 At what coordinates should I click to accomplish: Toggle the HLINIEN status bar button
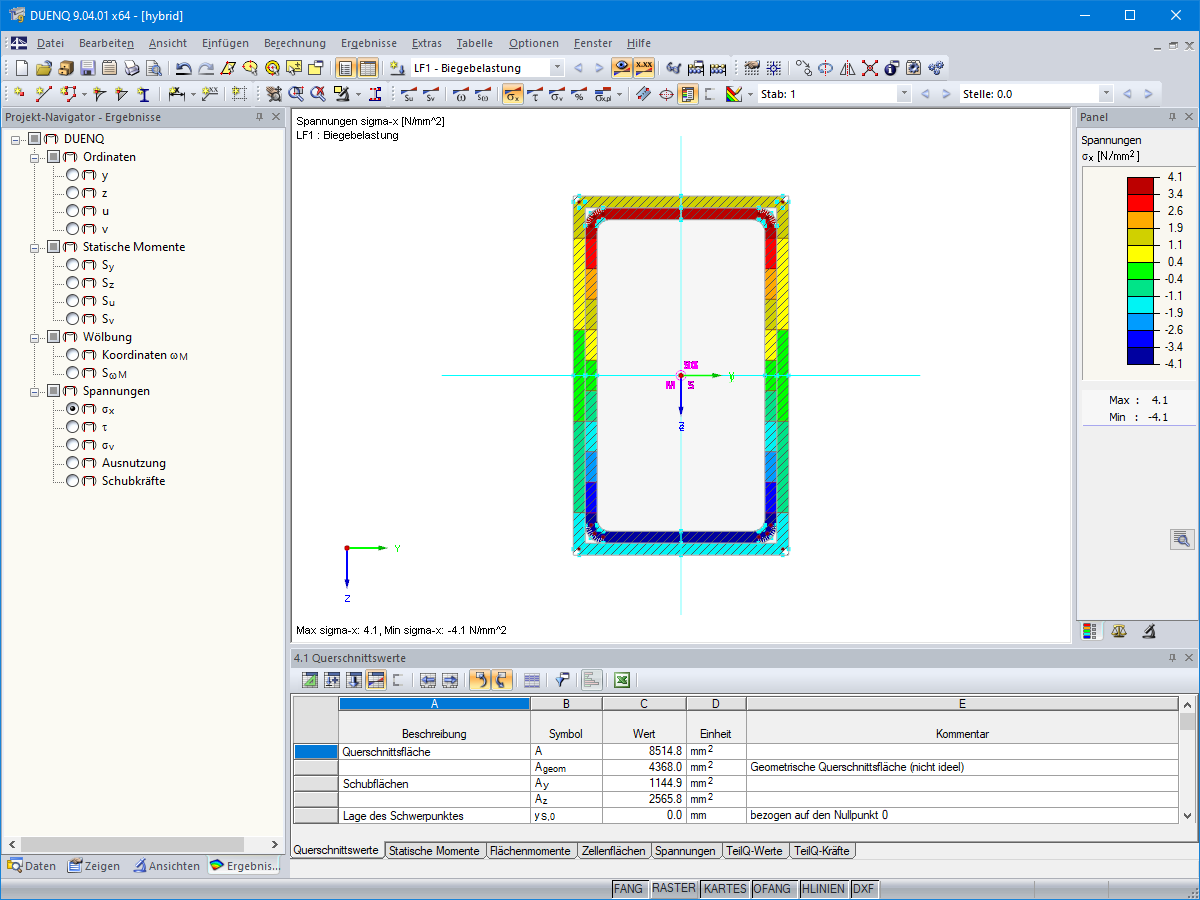click(825, 889)
